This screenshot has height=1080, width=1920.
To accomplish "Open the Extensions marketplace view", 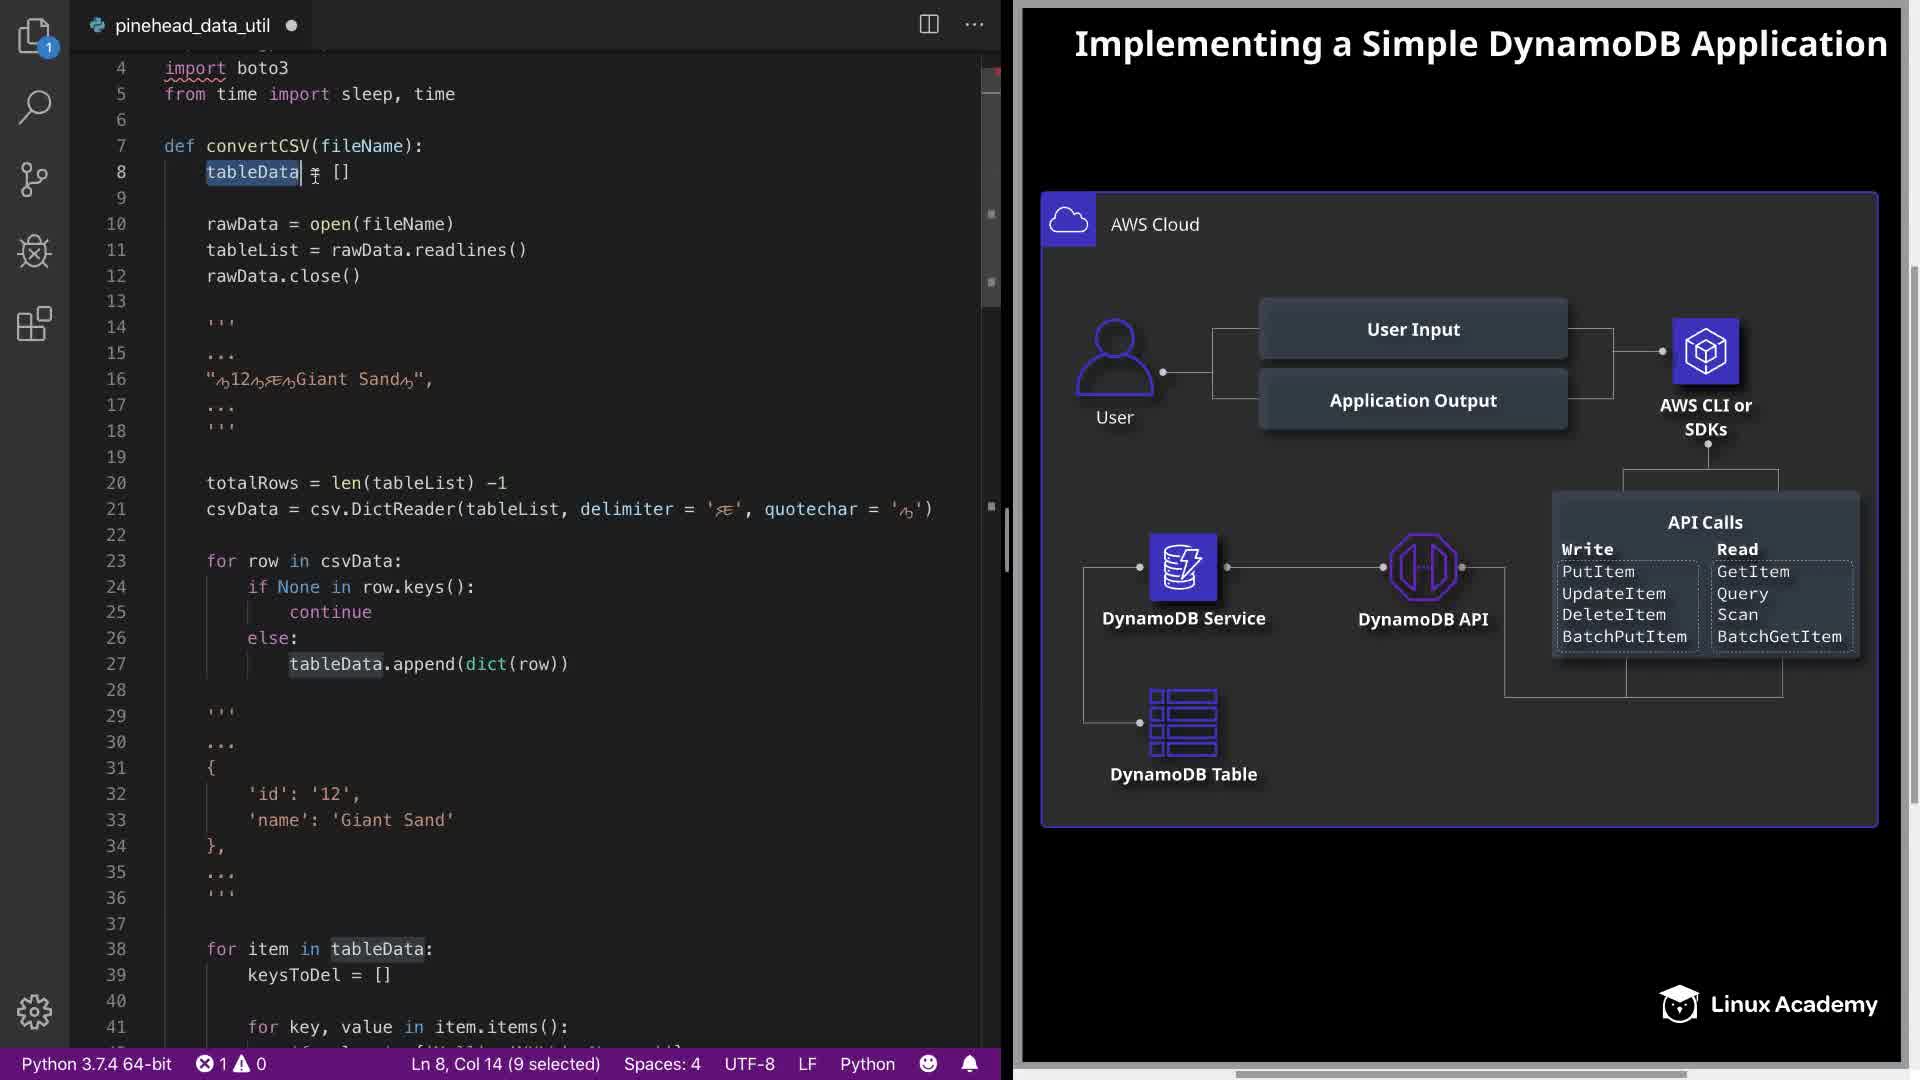I will coord(35,324).
